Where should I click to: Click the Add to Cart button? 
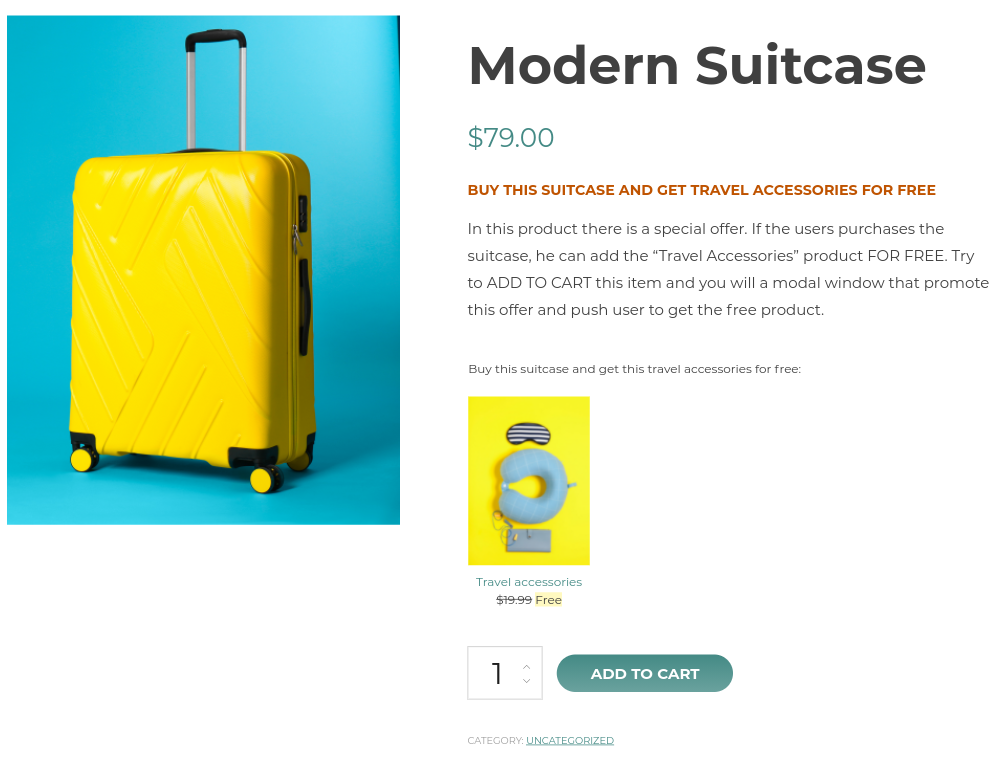(644, 673)
